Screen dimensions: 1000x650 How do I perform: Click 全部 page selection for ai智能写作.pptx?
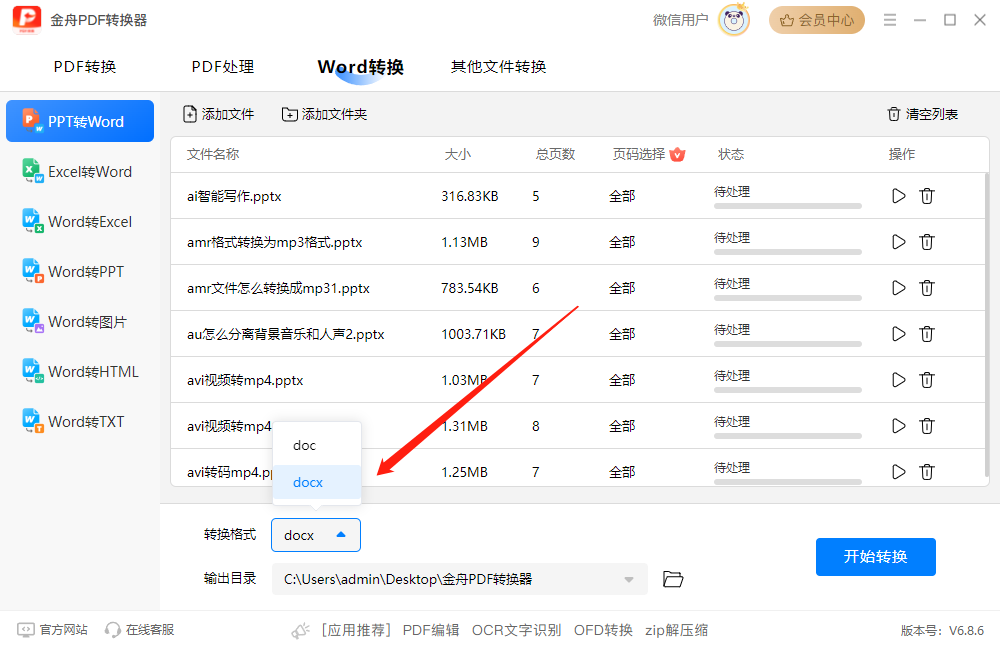[x=622, y=196]
